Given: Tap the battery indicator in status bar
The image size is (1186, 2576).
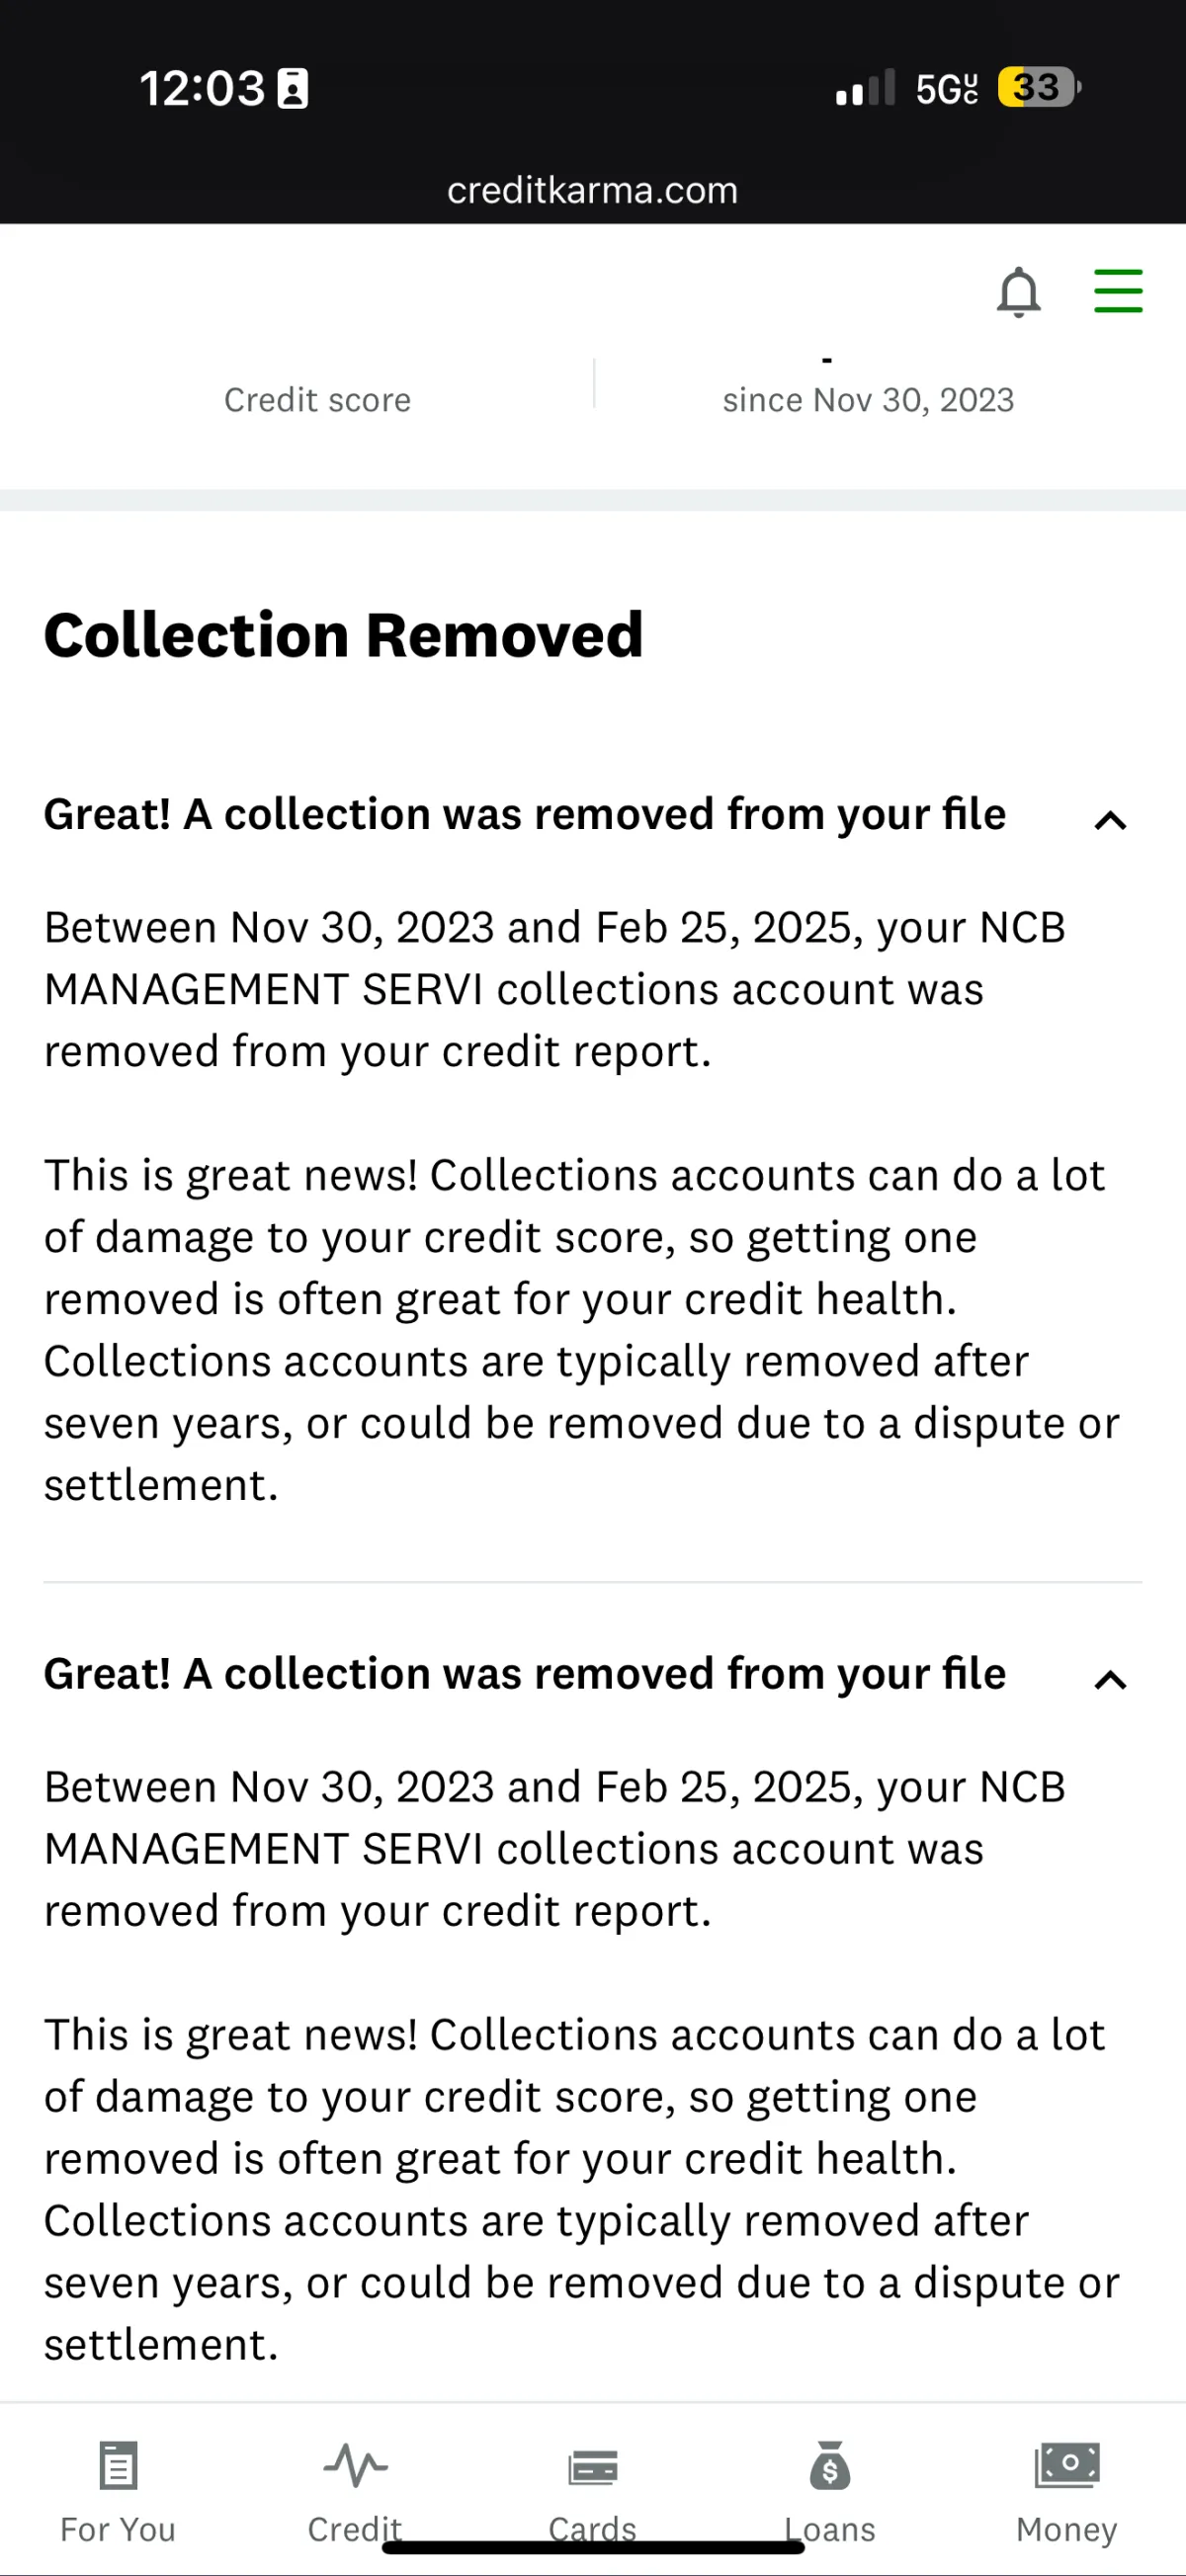Looking at the screenshot, I should (1039, 88).
